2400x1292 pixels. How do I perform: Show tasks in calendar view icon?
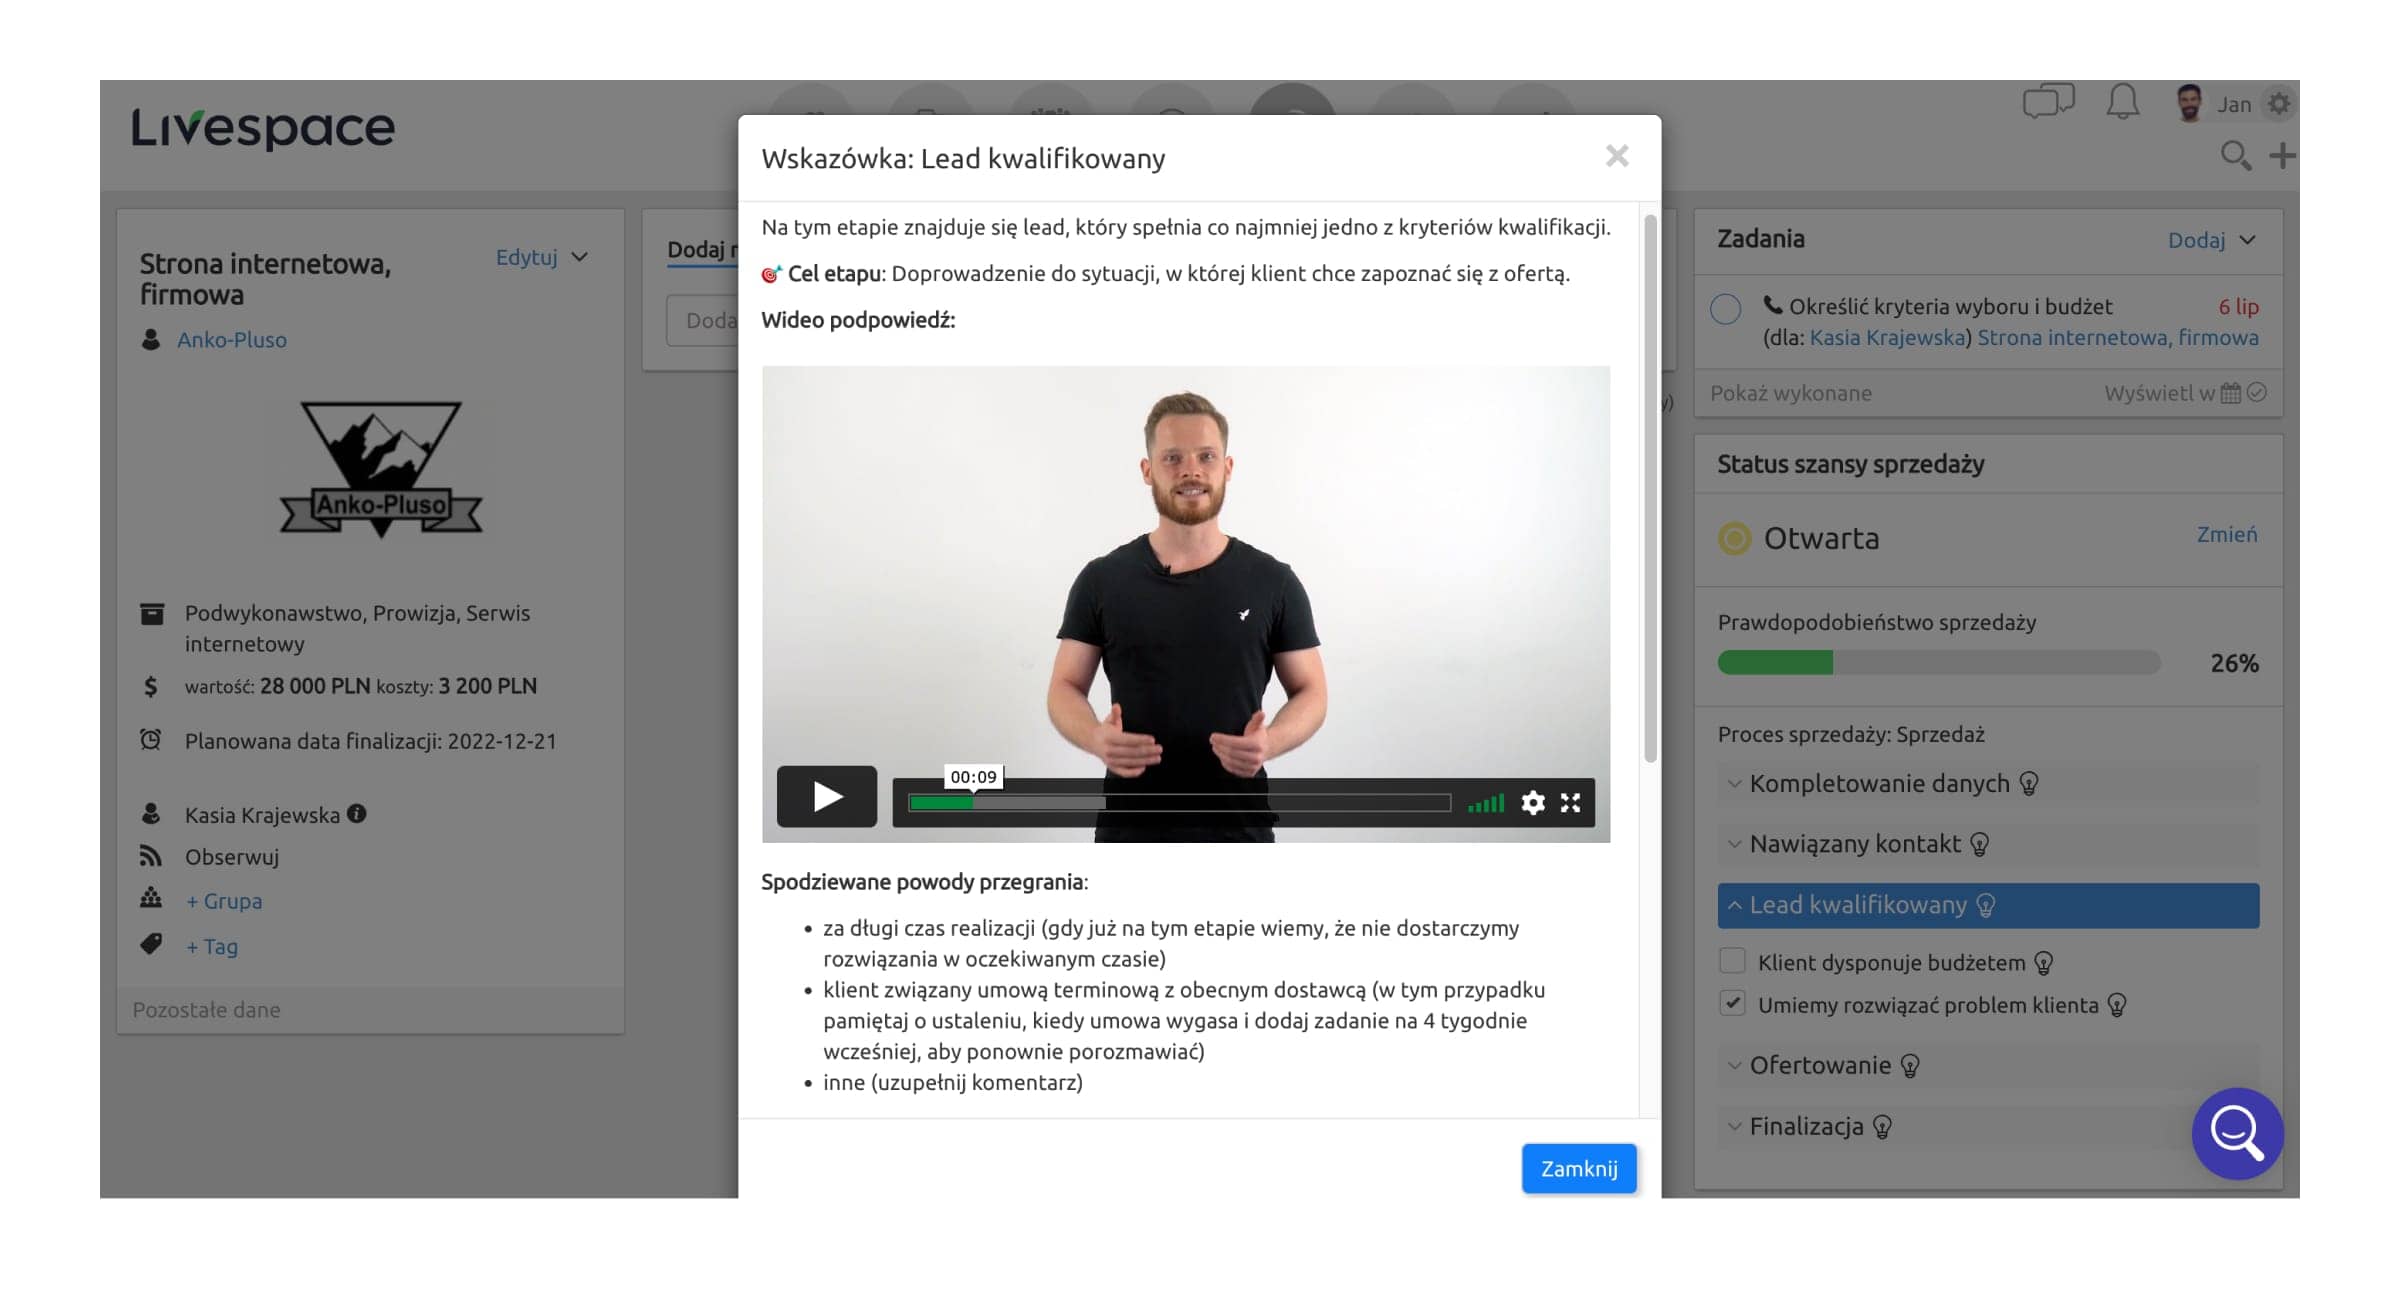pyautogui.click(x=2230, y=393)
